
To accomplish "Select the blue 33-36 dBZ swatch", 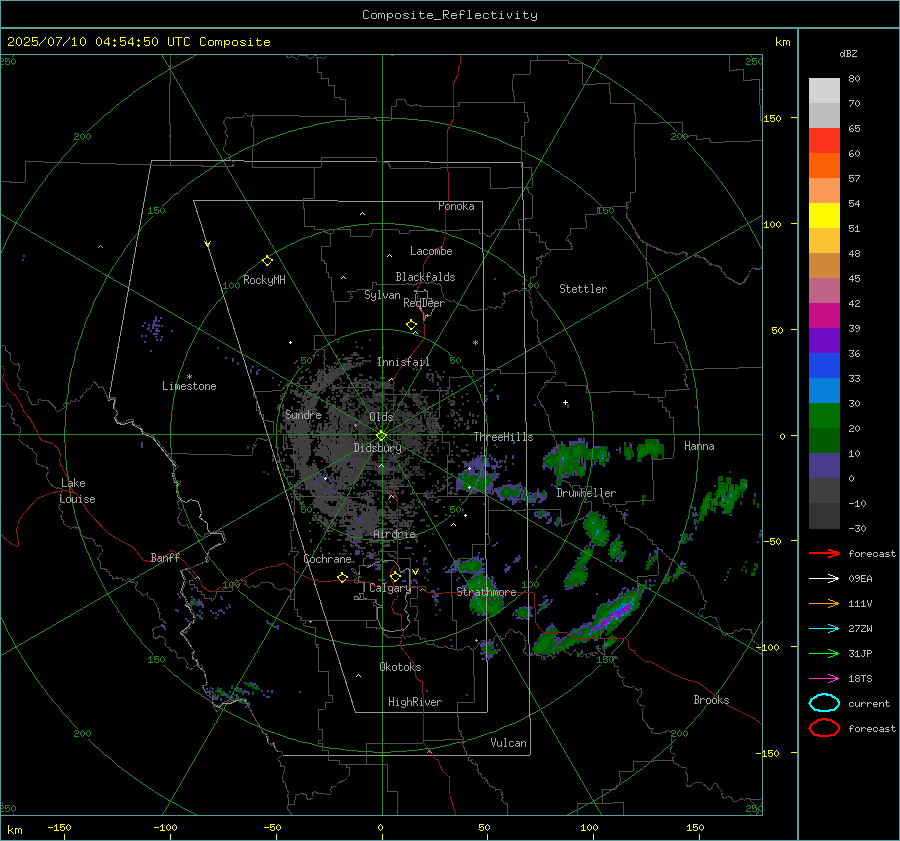I will point(824,366).
